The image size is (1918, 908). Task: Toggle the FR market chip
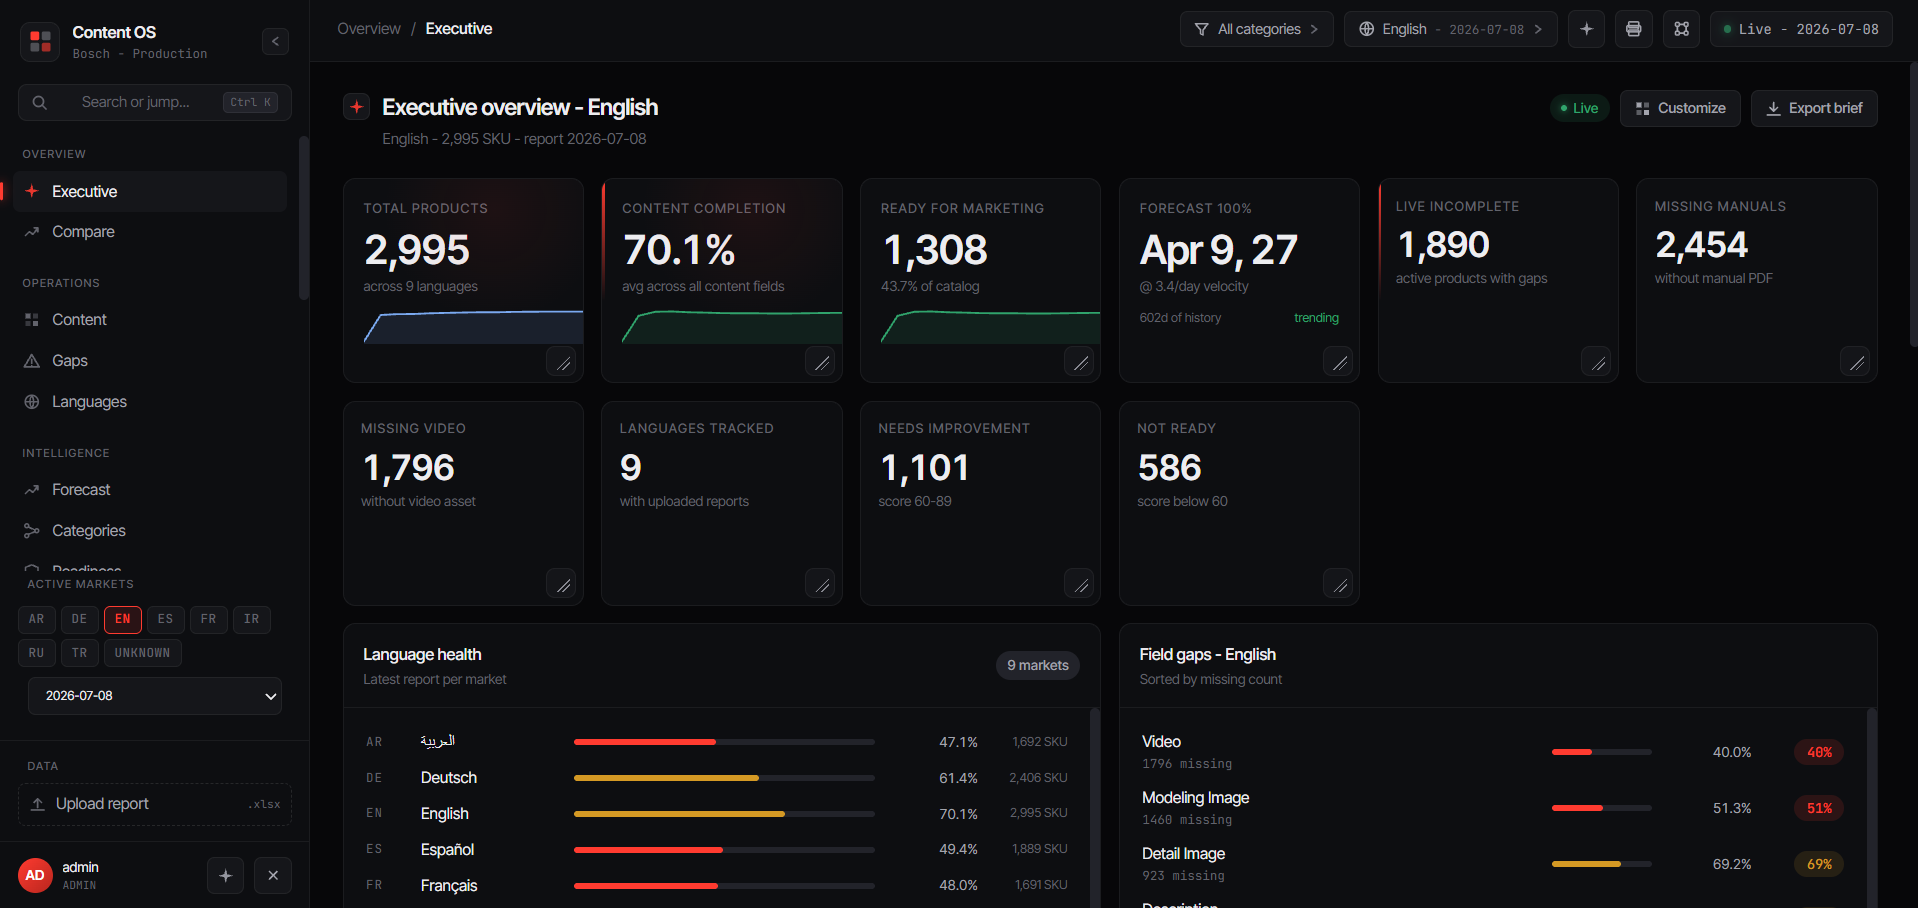[208, 619]
